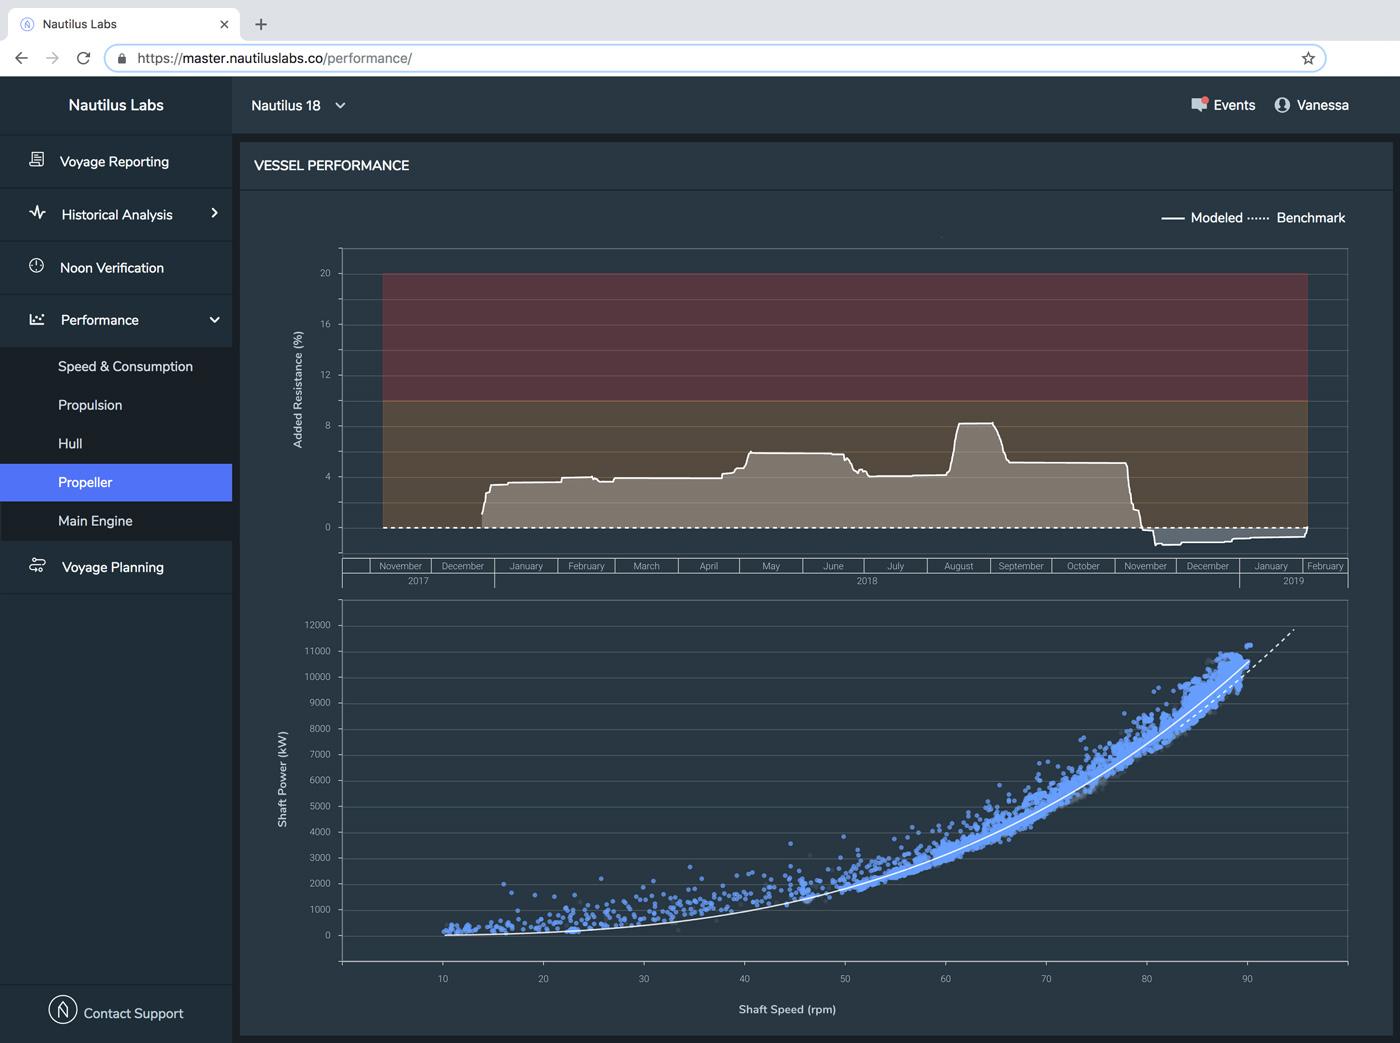Toggle the Benchmark legend entry

click(x=1296, y=217)
